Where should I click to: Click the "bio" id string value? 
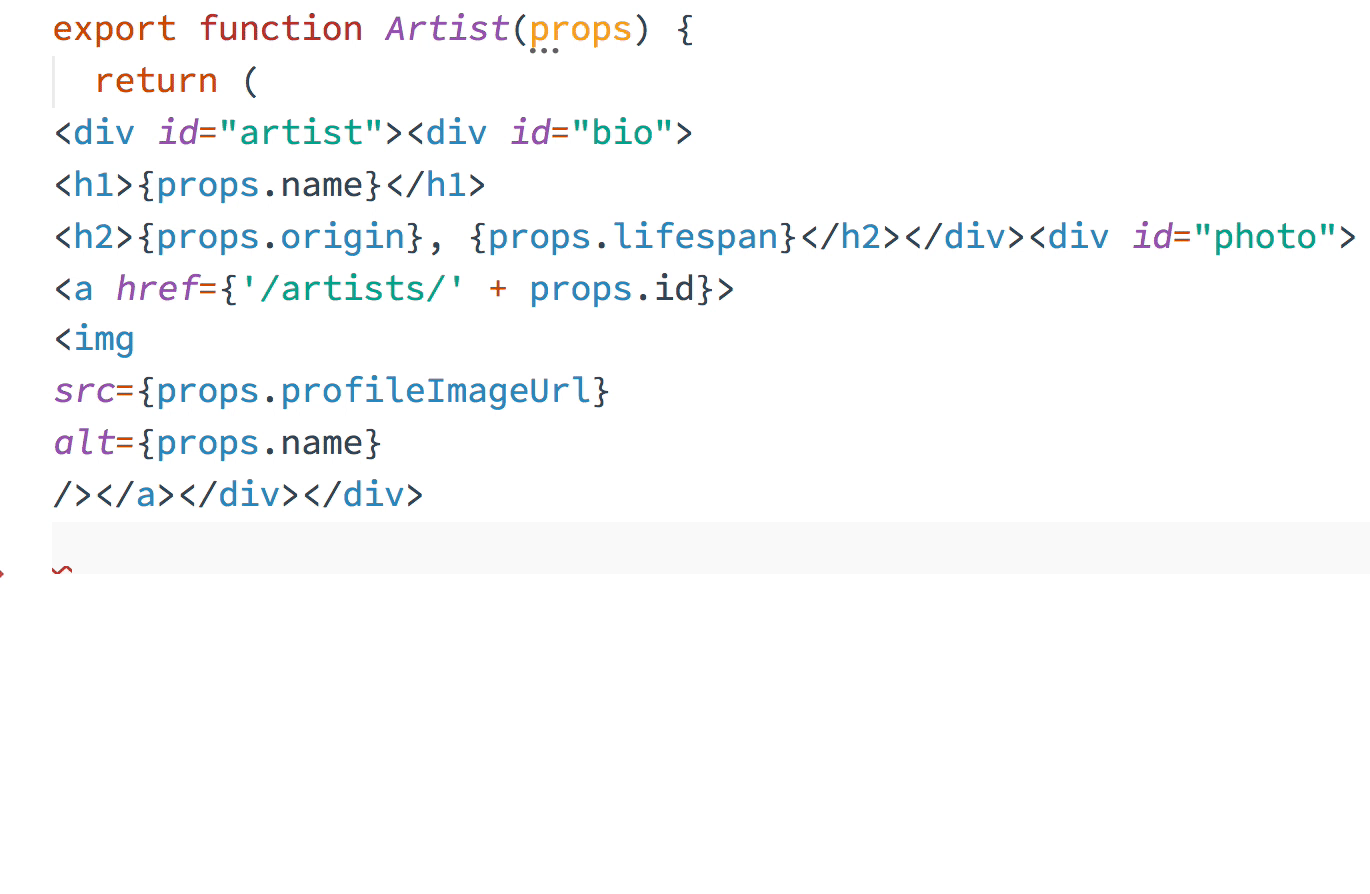coord(623,132)
